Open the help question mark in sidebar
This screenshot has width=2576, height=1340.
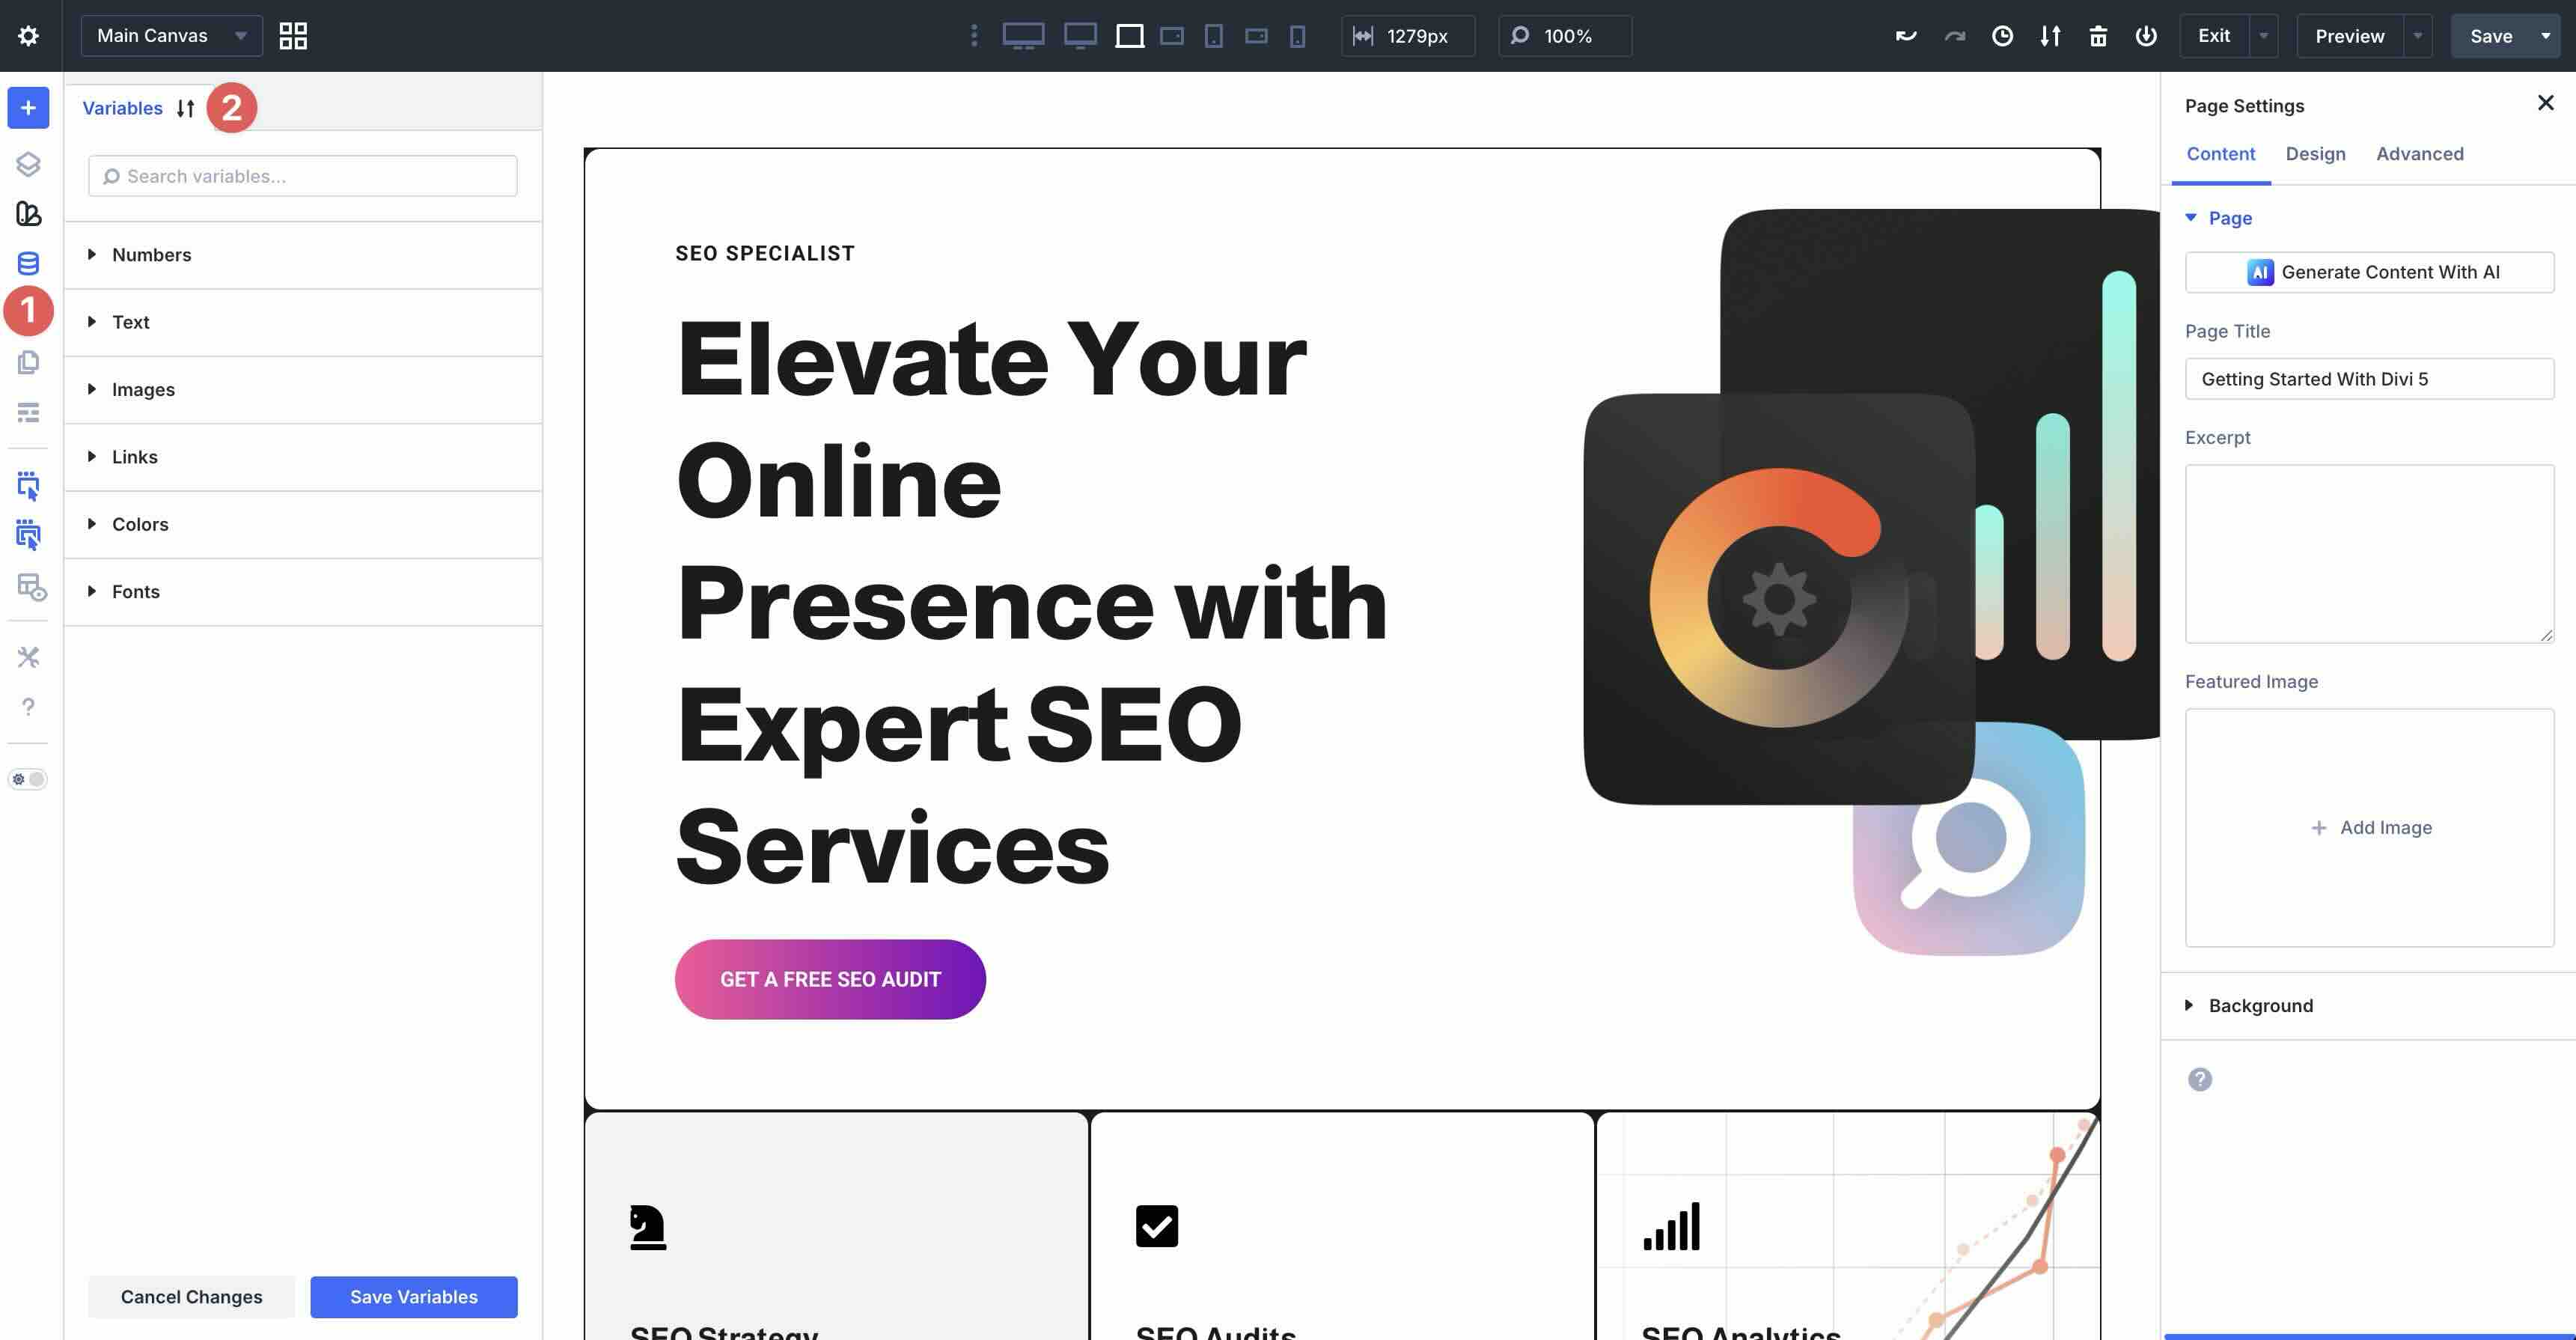pos(28,707)
